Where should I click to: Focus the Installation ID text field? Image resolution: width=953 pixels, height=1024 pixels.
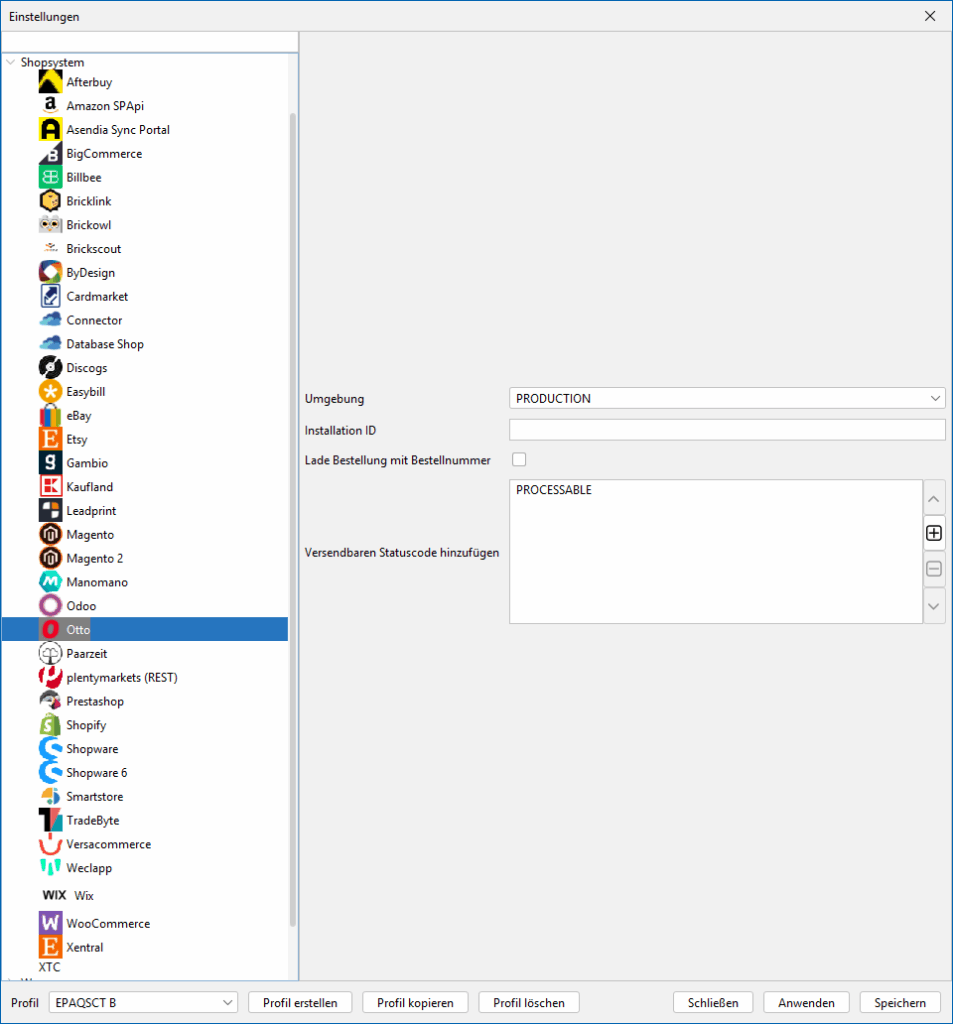727,430
